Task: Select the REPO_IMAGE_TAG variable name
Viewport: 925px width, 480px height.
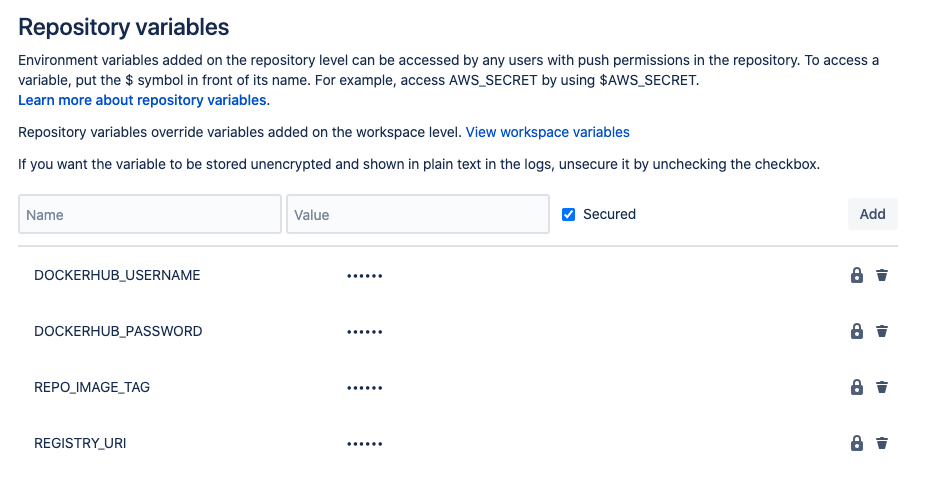Action: [92, 387]
